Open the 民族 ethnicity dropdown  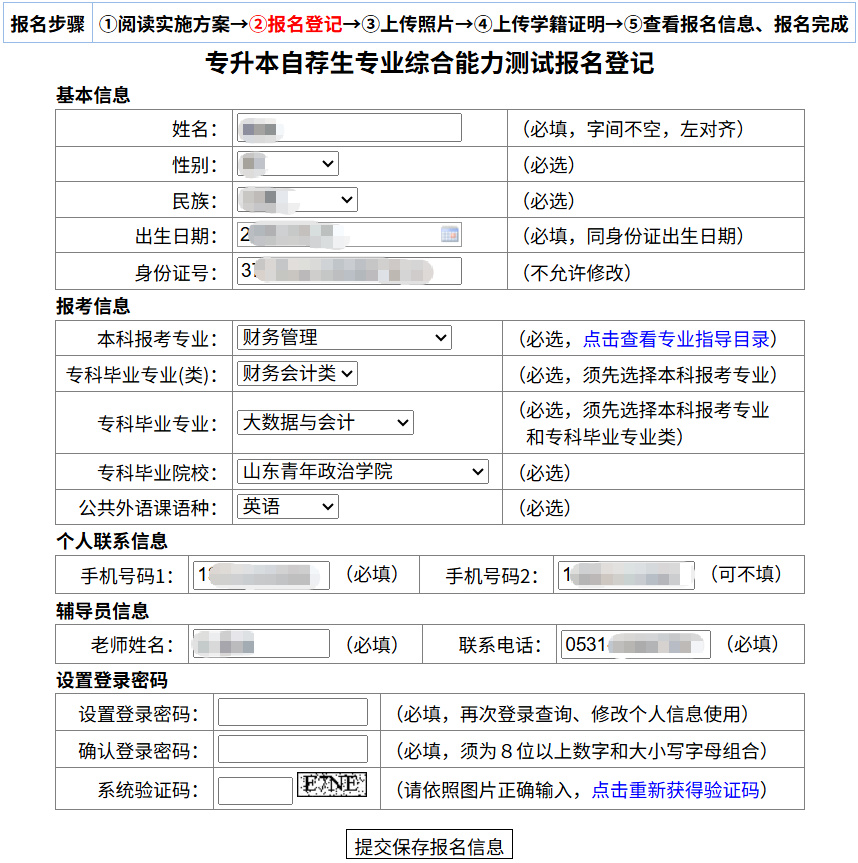[297, 200]
